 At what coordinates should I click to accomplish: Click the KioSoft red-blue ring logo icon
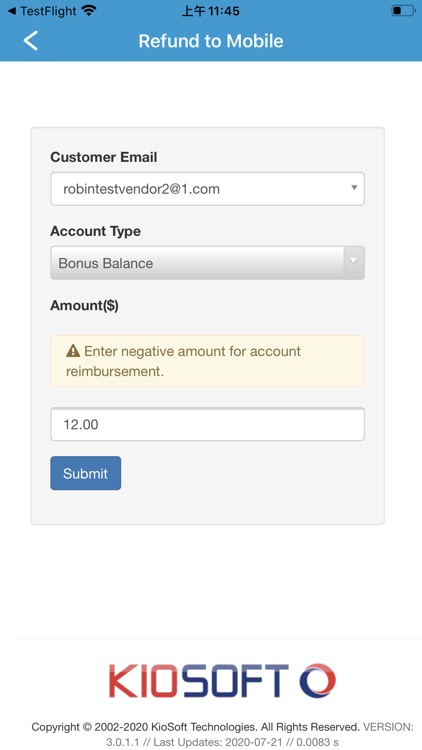pyautogui.click(x=318, y=680)
